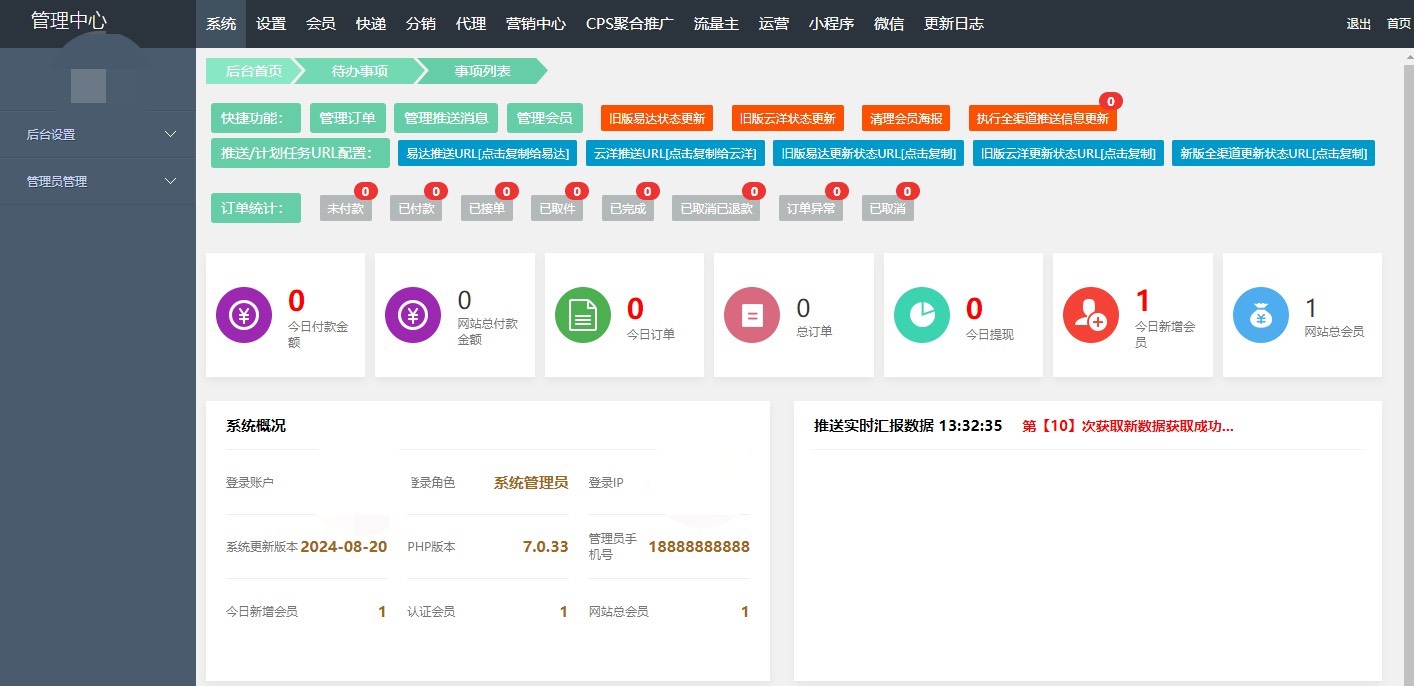The image size is (1414, 686).
Task: Click the orange 清理会员海报 button
Action: coord(905,118)
